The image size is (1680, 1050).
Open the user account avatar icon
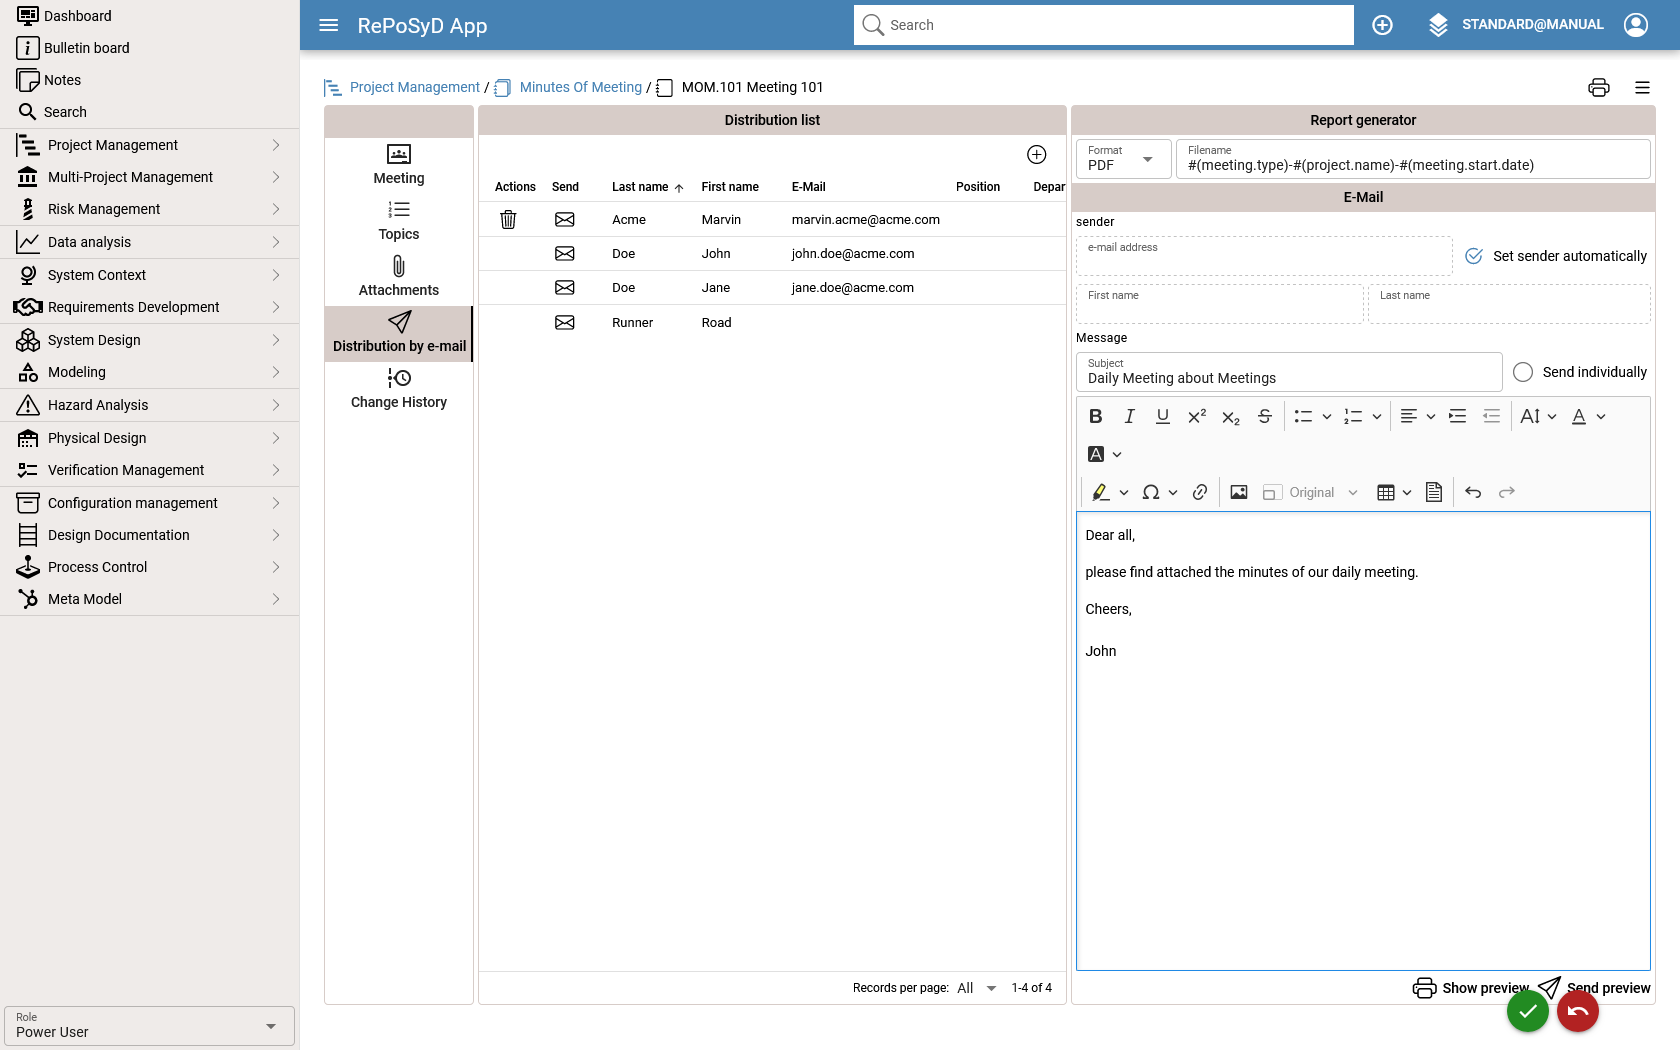[x=1636, y=25]
